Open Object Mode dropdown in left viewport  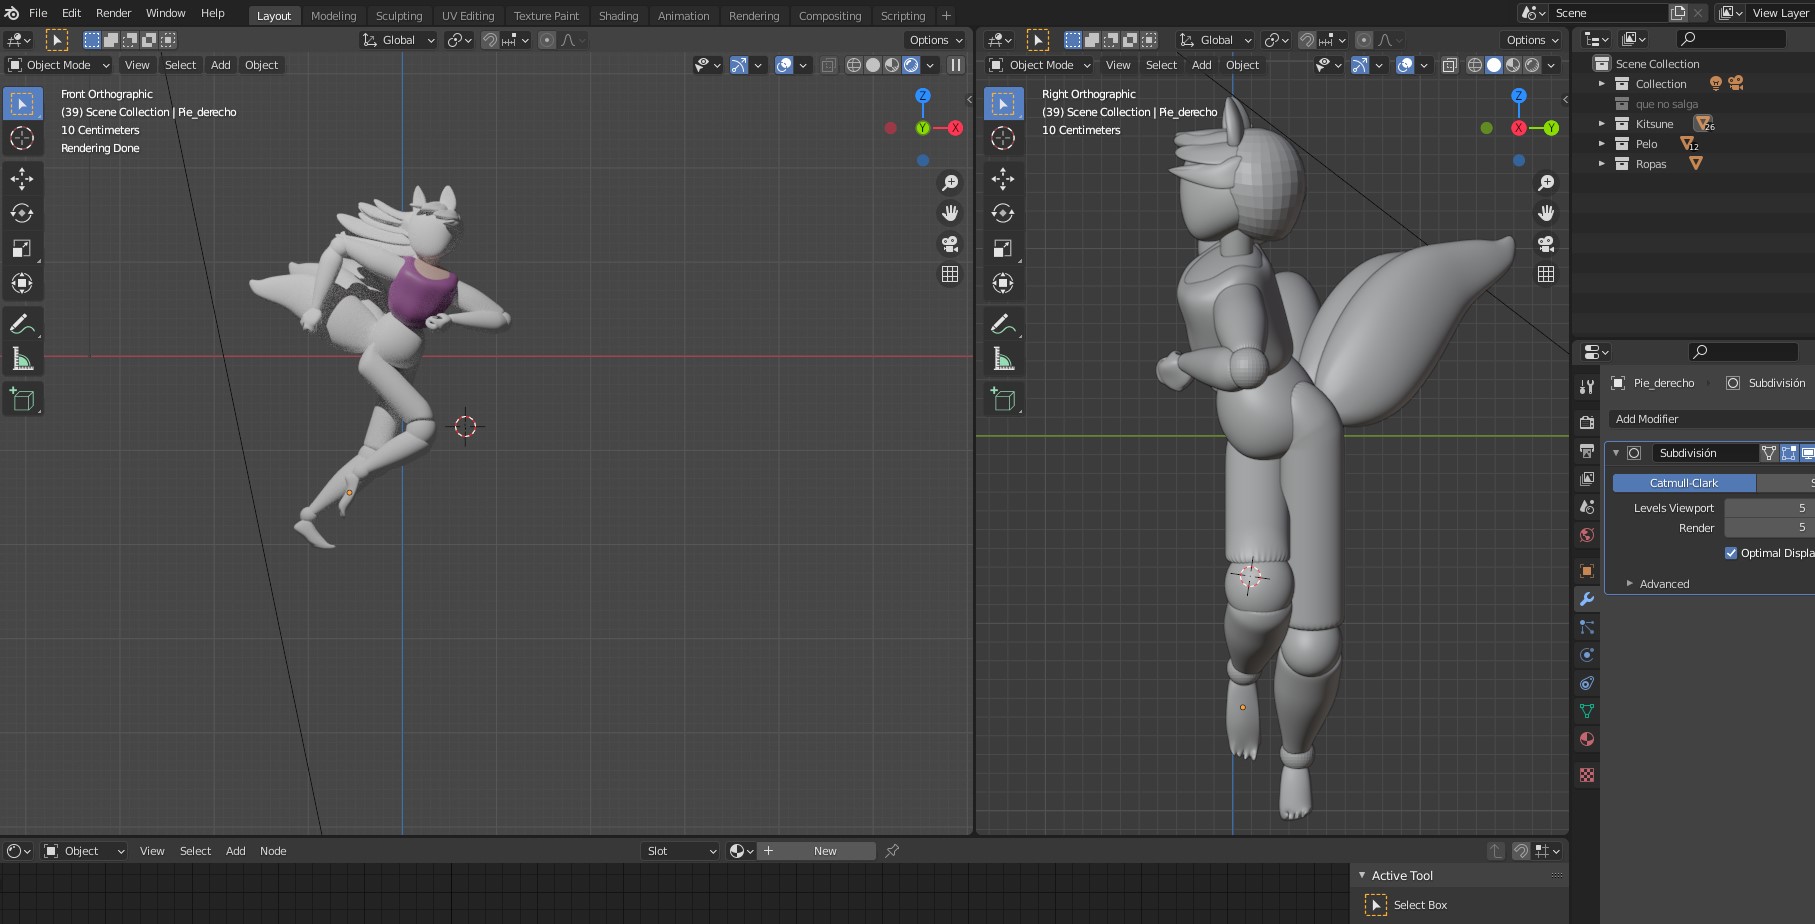(x=59, y=65)
